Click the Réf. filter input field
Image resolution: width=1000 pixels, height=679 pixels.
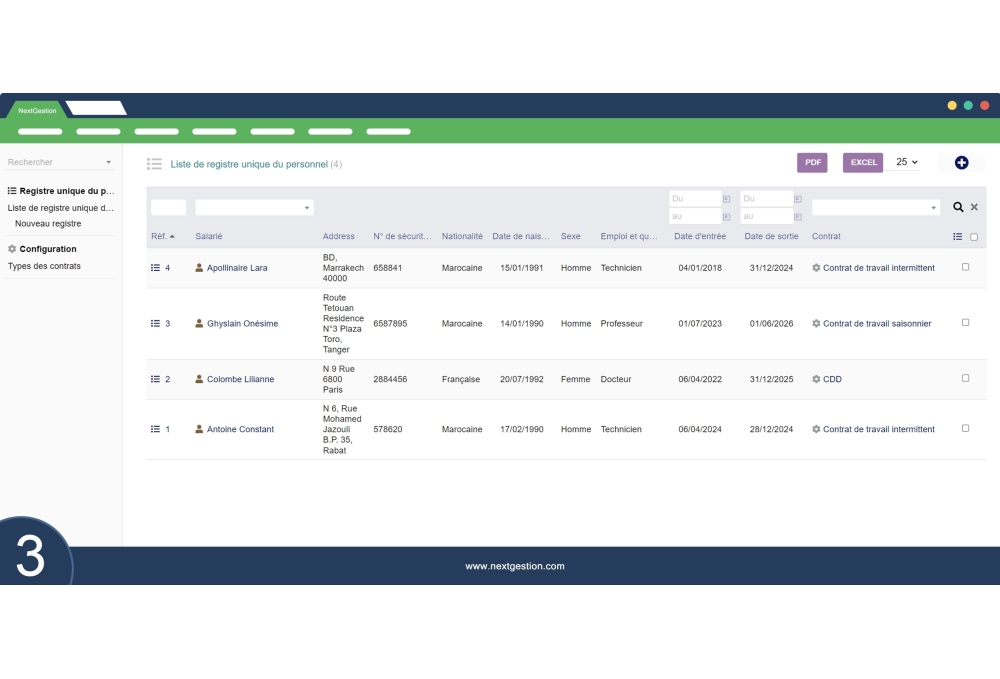pos(168,207)
